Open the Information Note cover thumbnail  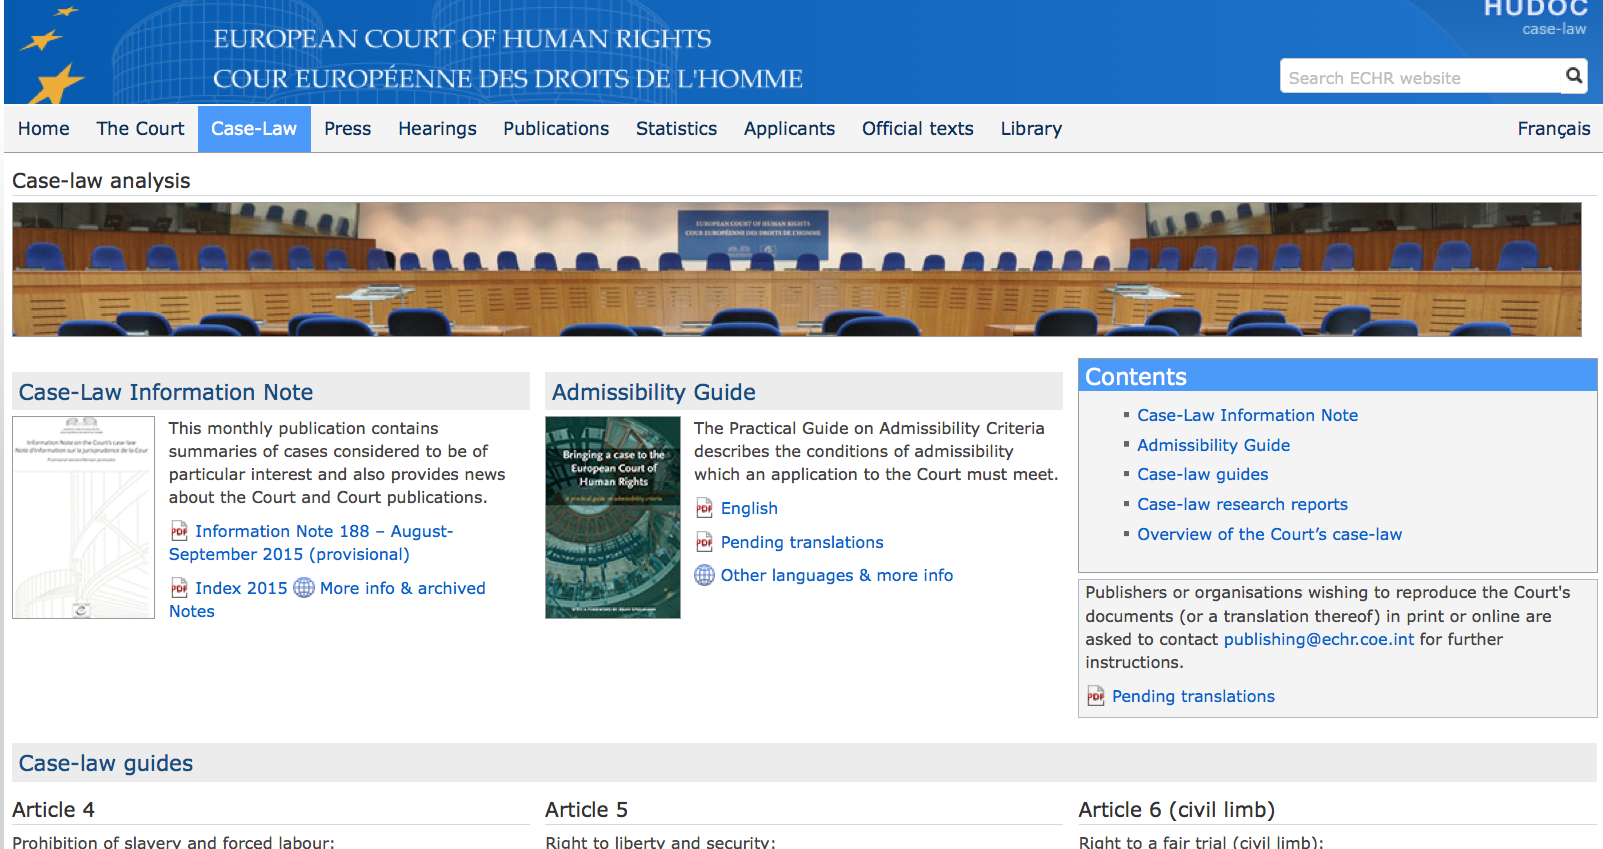pos(83,518)
